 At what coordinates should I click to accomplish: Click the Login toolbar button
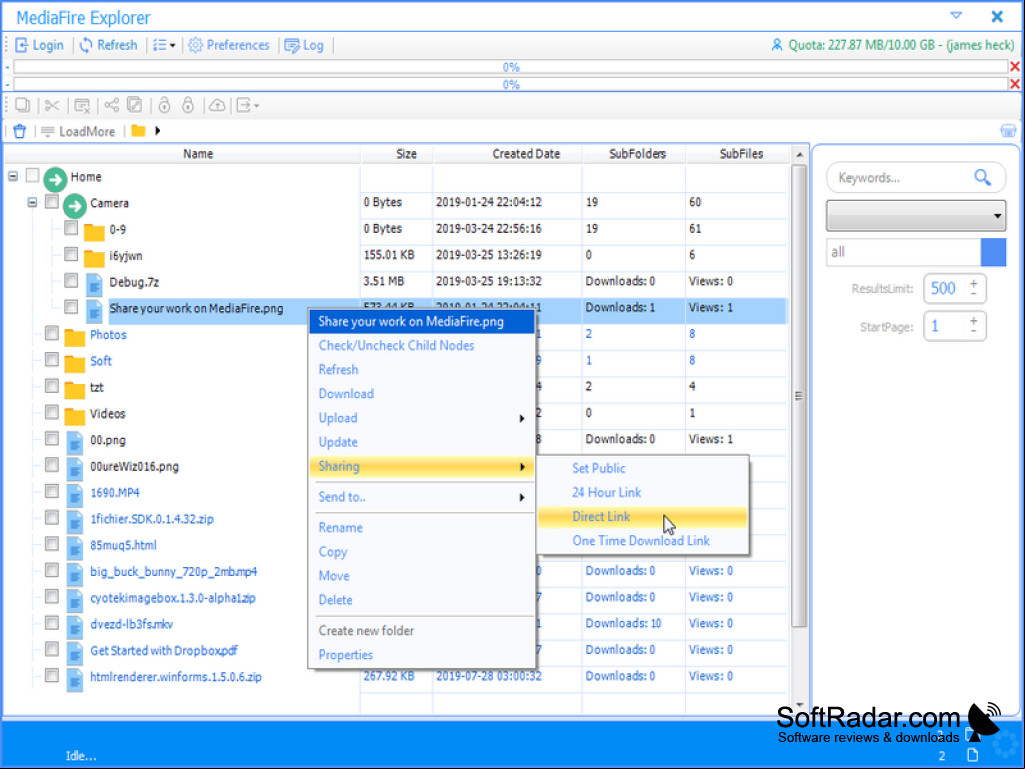click(x=40, y=45)
